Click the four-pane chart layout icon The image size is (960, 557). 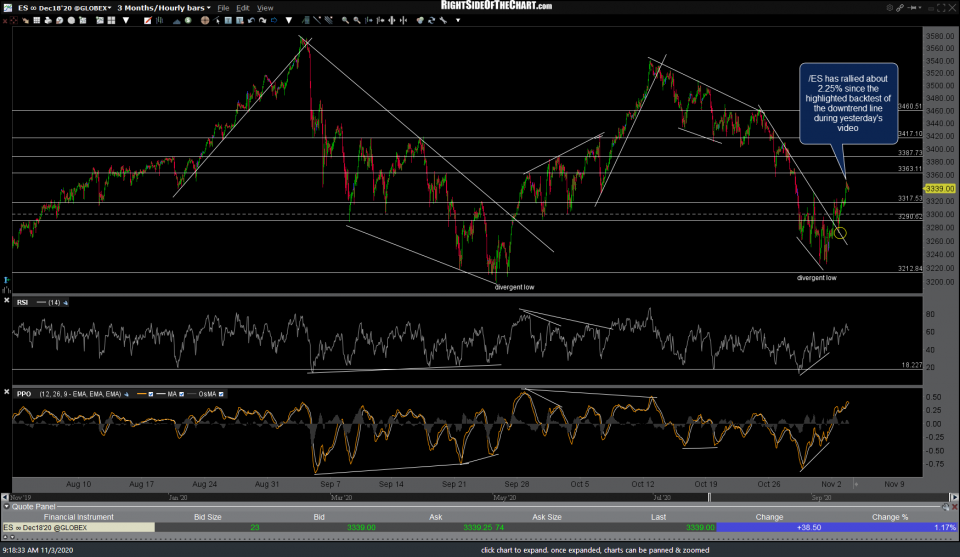(x=111, y=20)
